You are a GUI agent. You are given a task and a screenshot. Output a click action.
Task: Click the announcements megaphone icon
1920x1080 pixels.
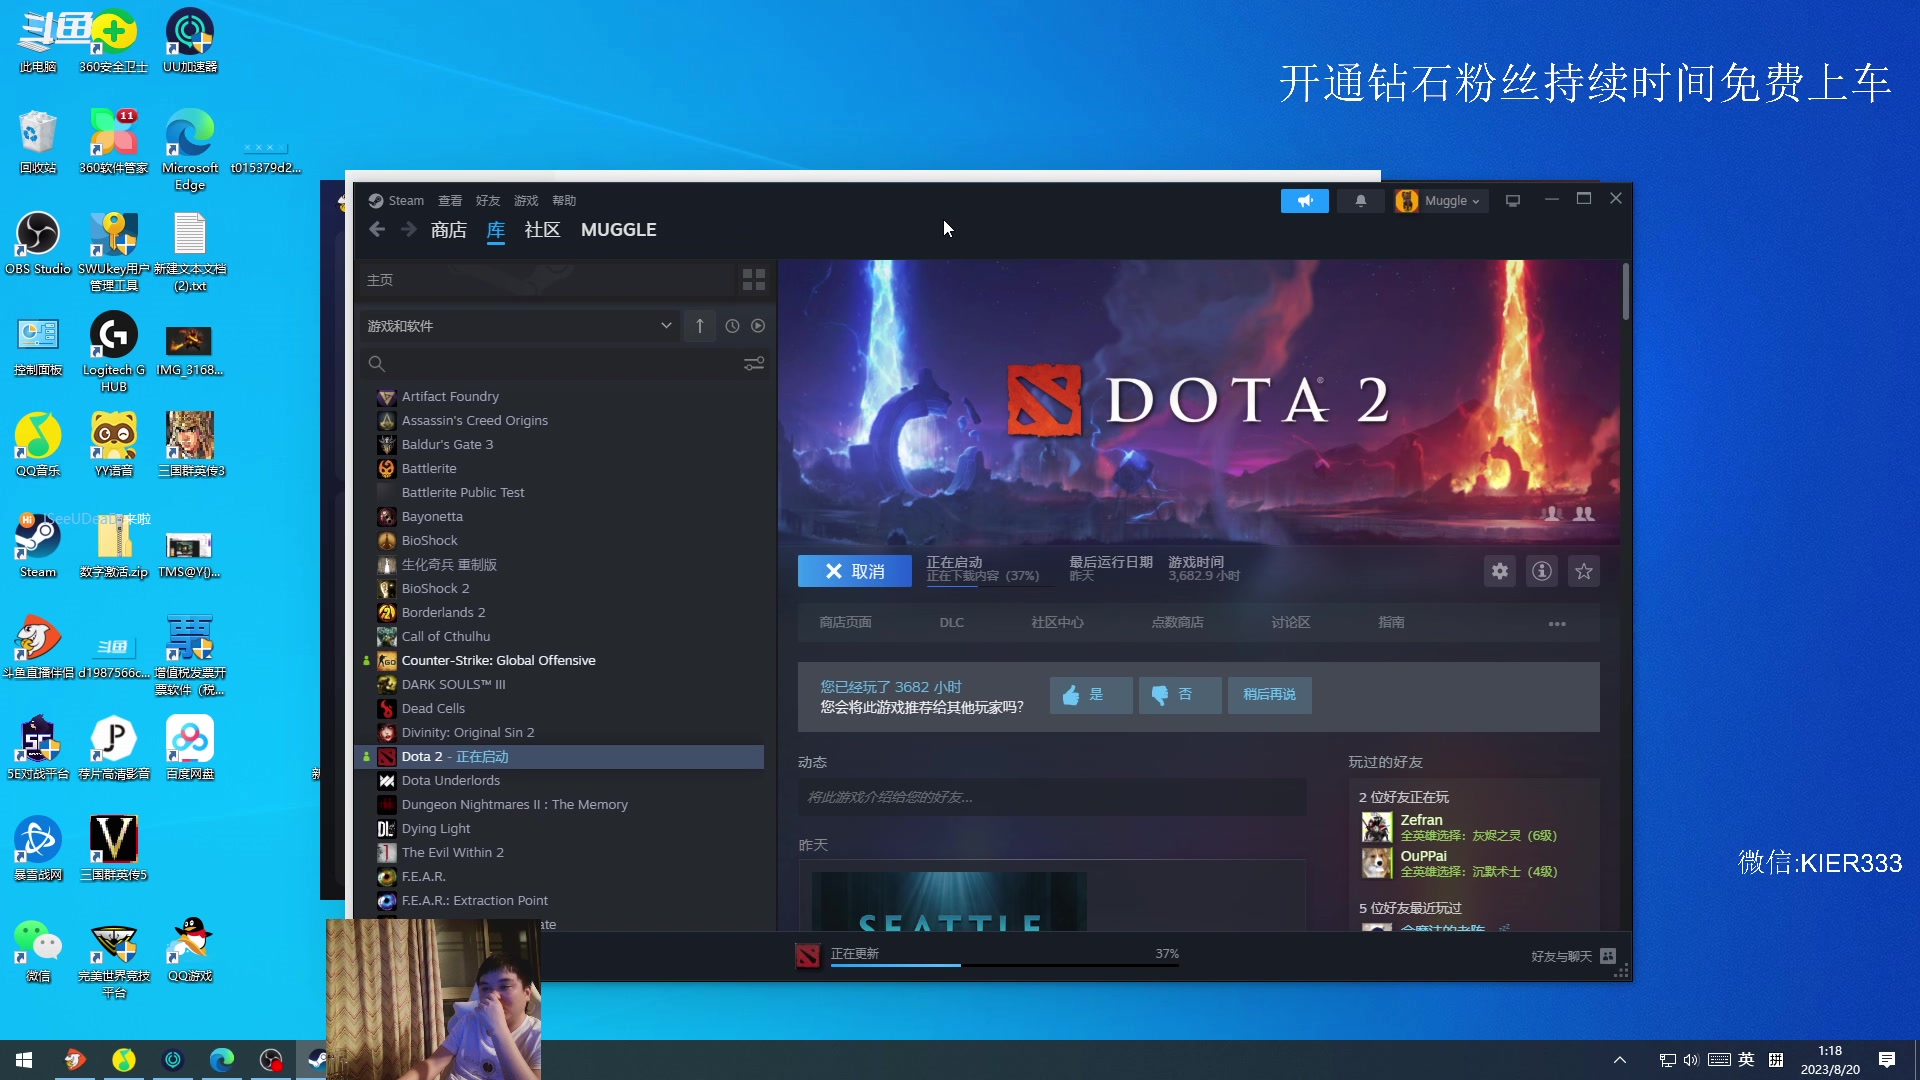click(1304, 201)
